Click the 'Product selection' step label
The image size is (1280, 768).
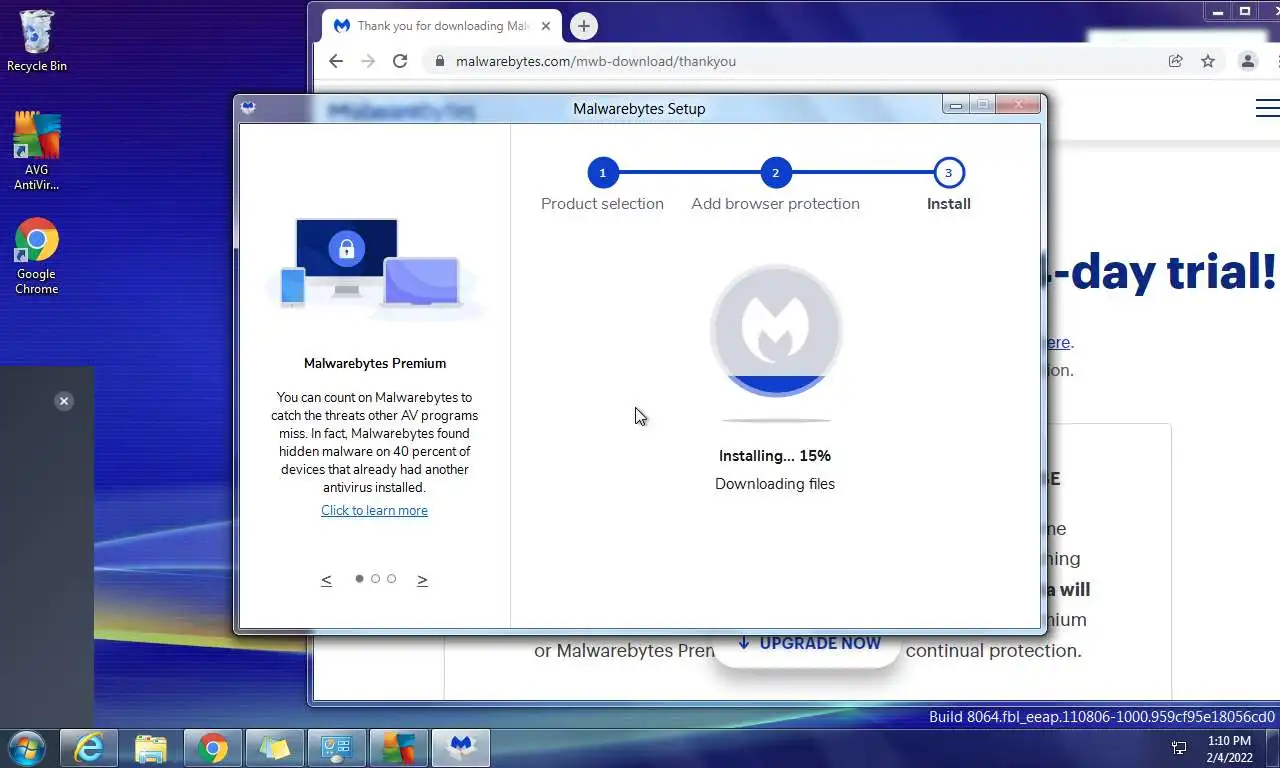pyautogui.click(x=602, y=204)
